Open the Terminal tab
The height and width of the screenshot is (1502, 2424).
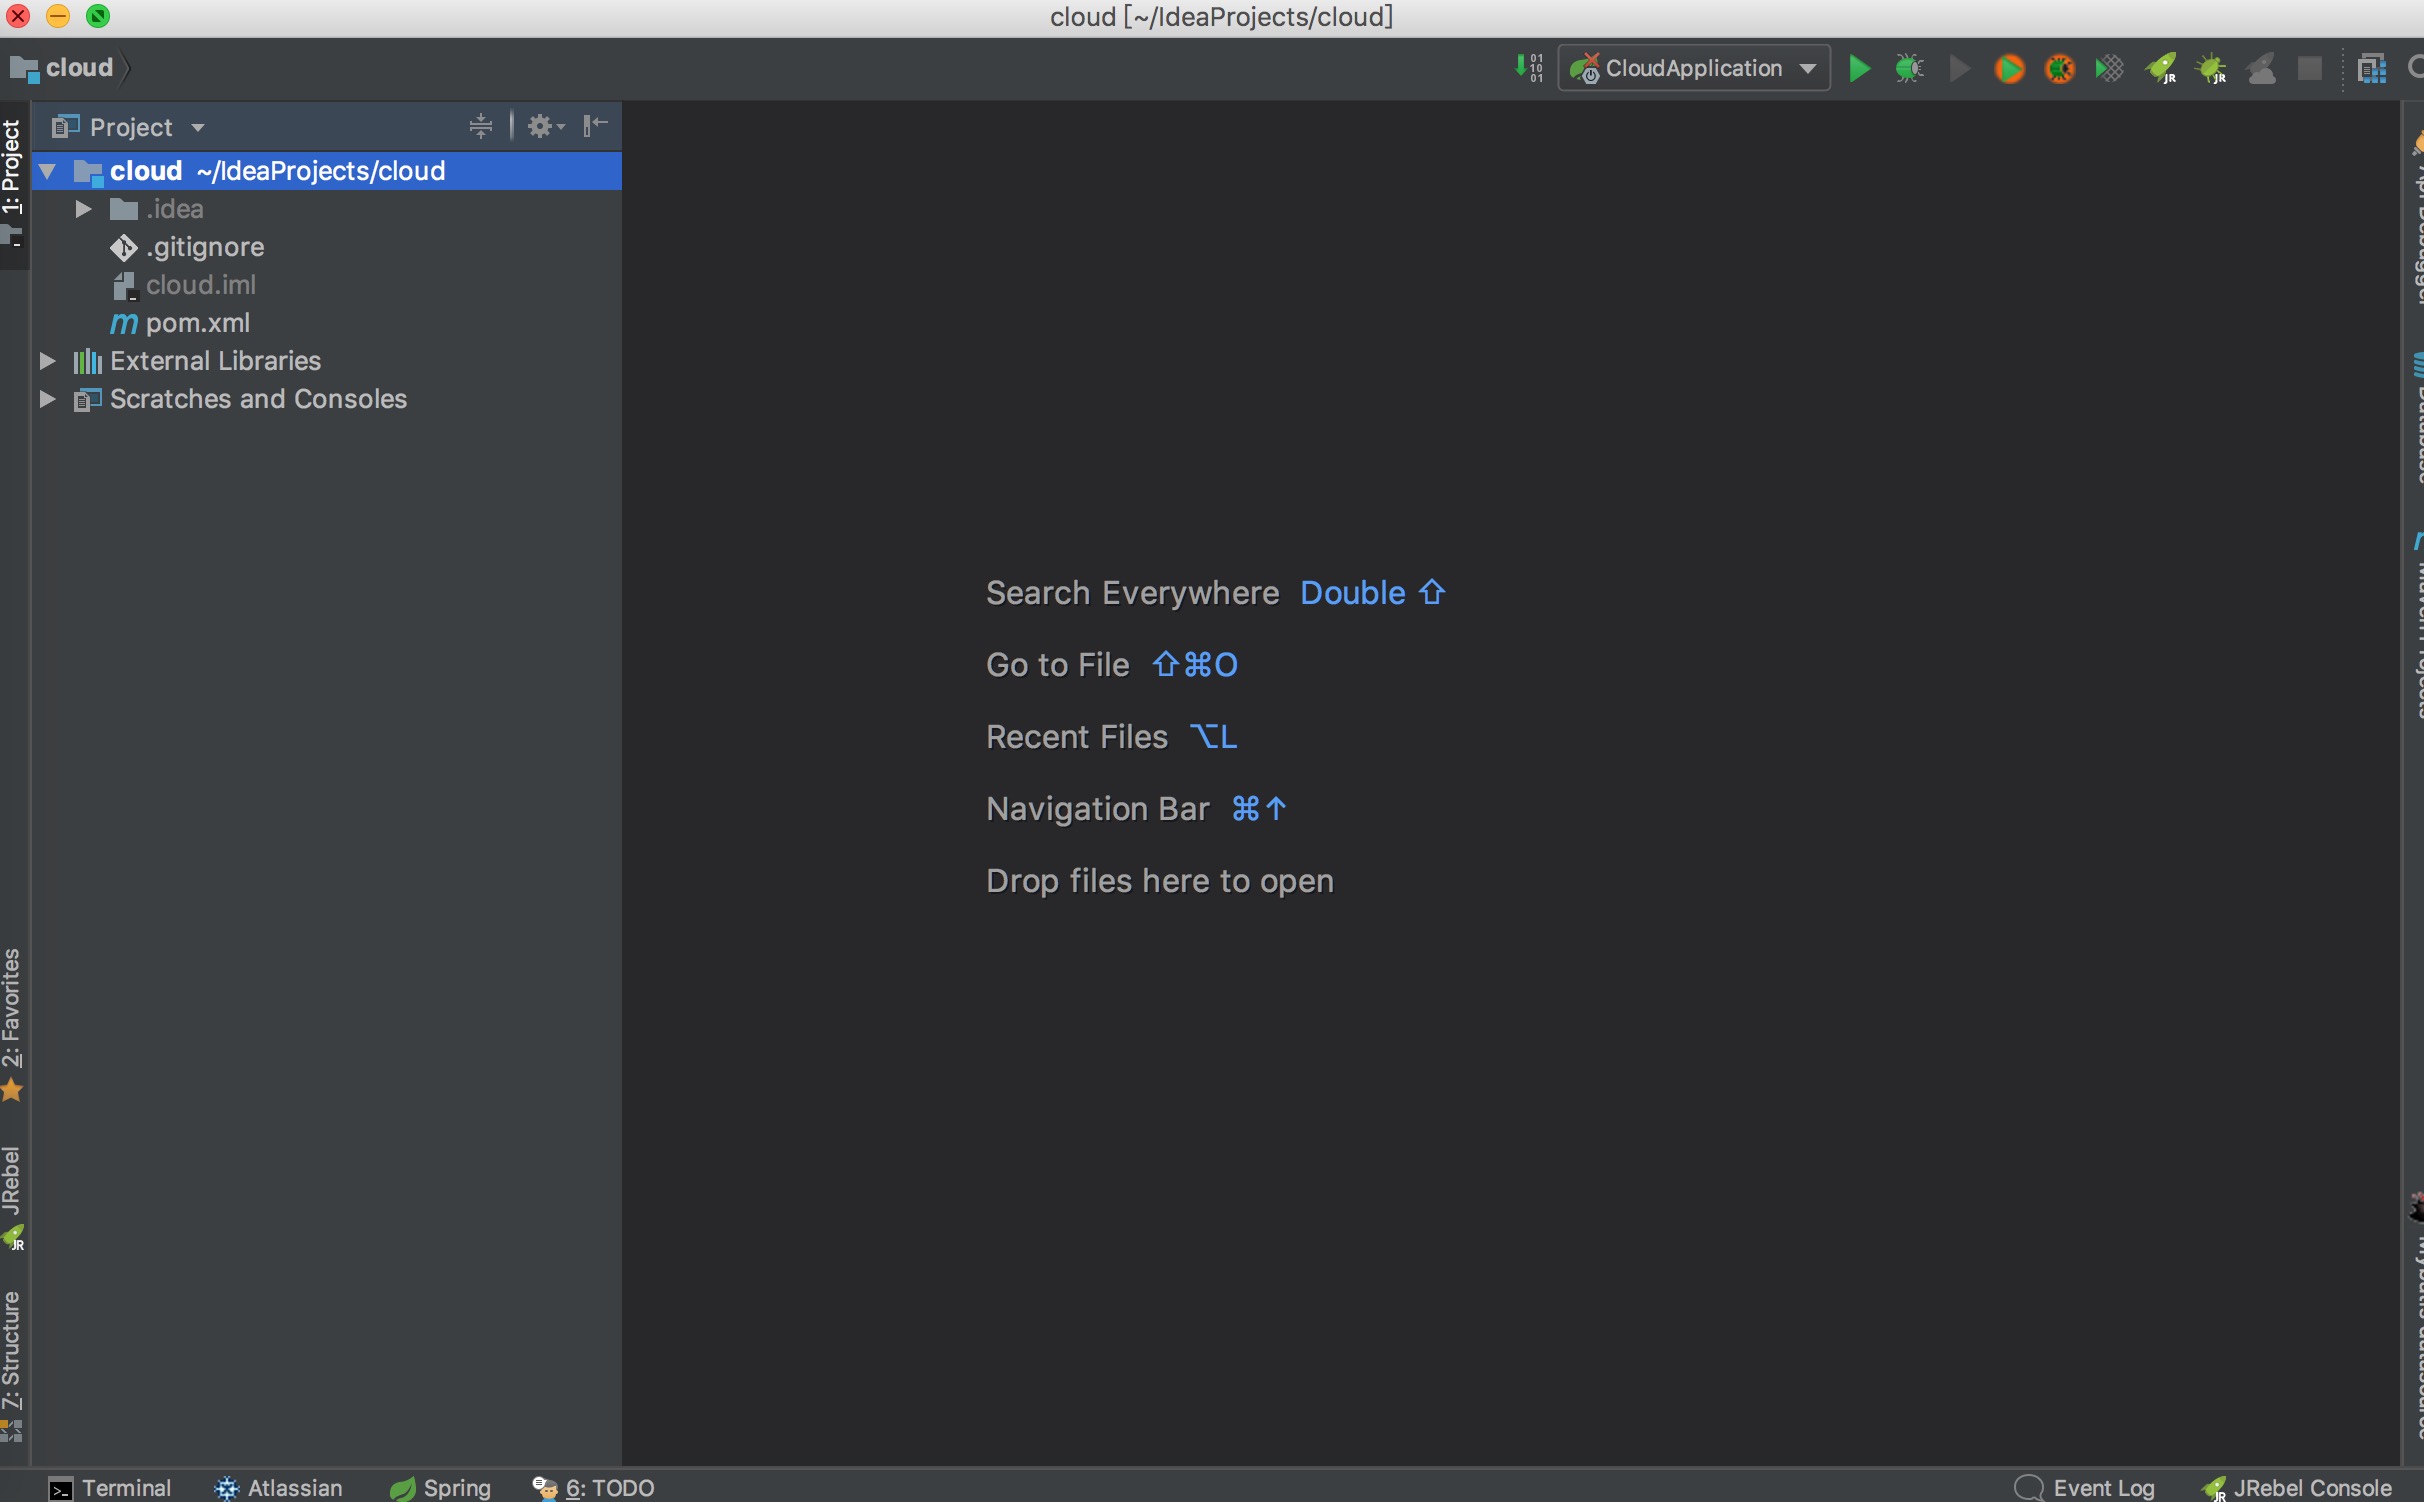(x=110, y=1488)
